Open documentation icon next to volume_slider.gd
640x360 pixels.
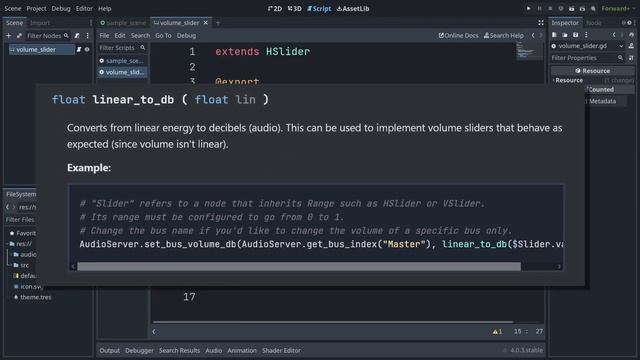(631, 46)
